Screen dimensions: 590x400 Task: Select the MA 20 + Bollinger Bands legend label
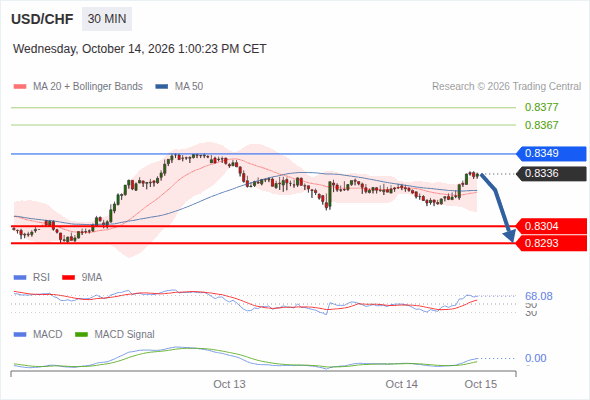point(88,87)
